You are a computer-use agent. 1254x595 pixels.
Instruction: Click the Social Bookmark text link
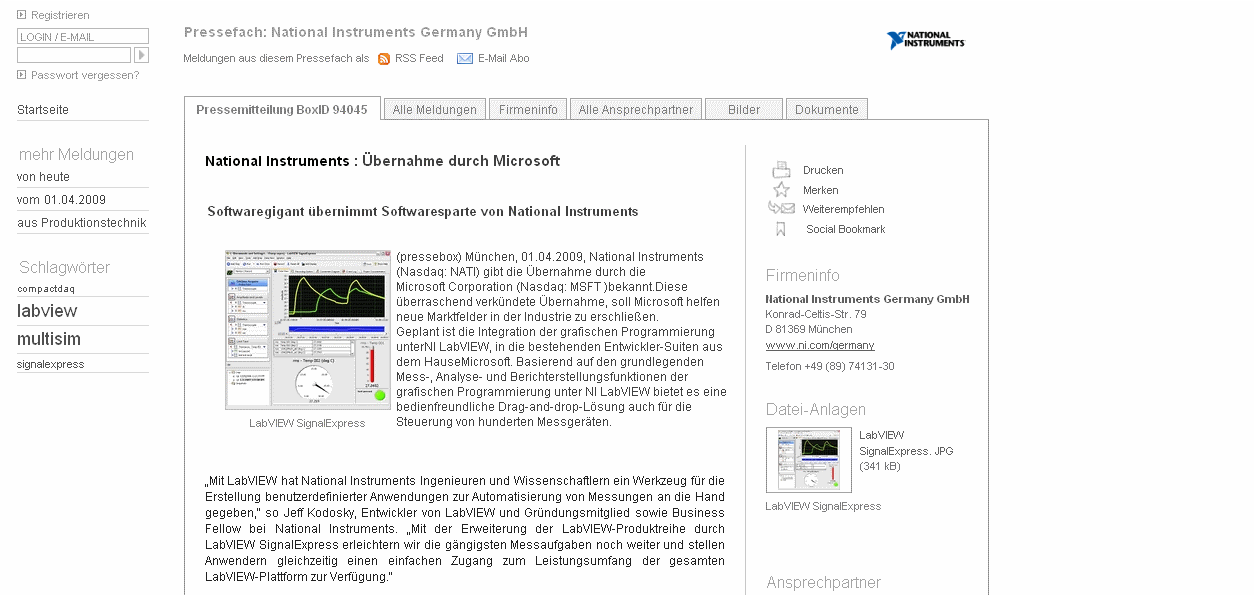(846, 229)
